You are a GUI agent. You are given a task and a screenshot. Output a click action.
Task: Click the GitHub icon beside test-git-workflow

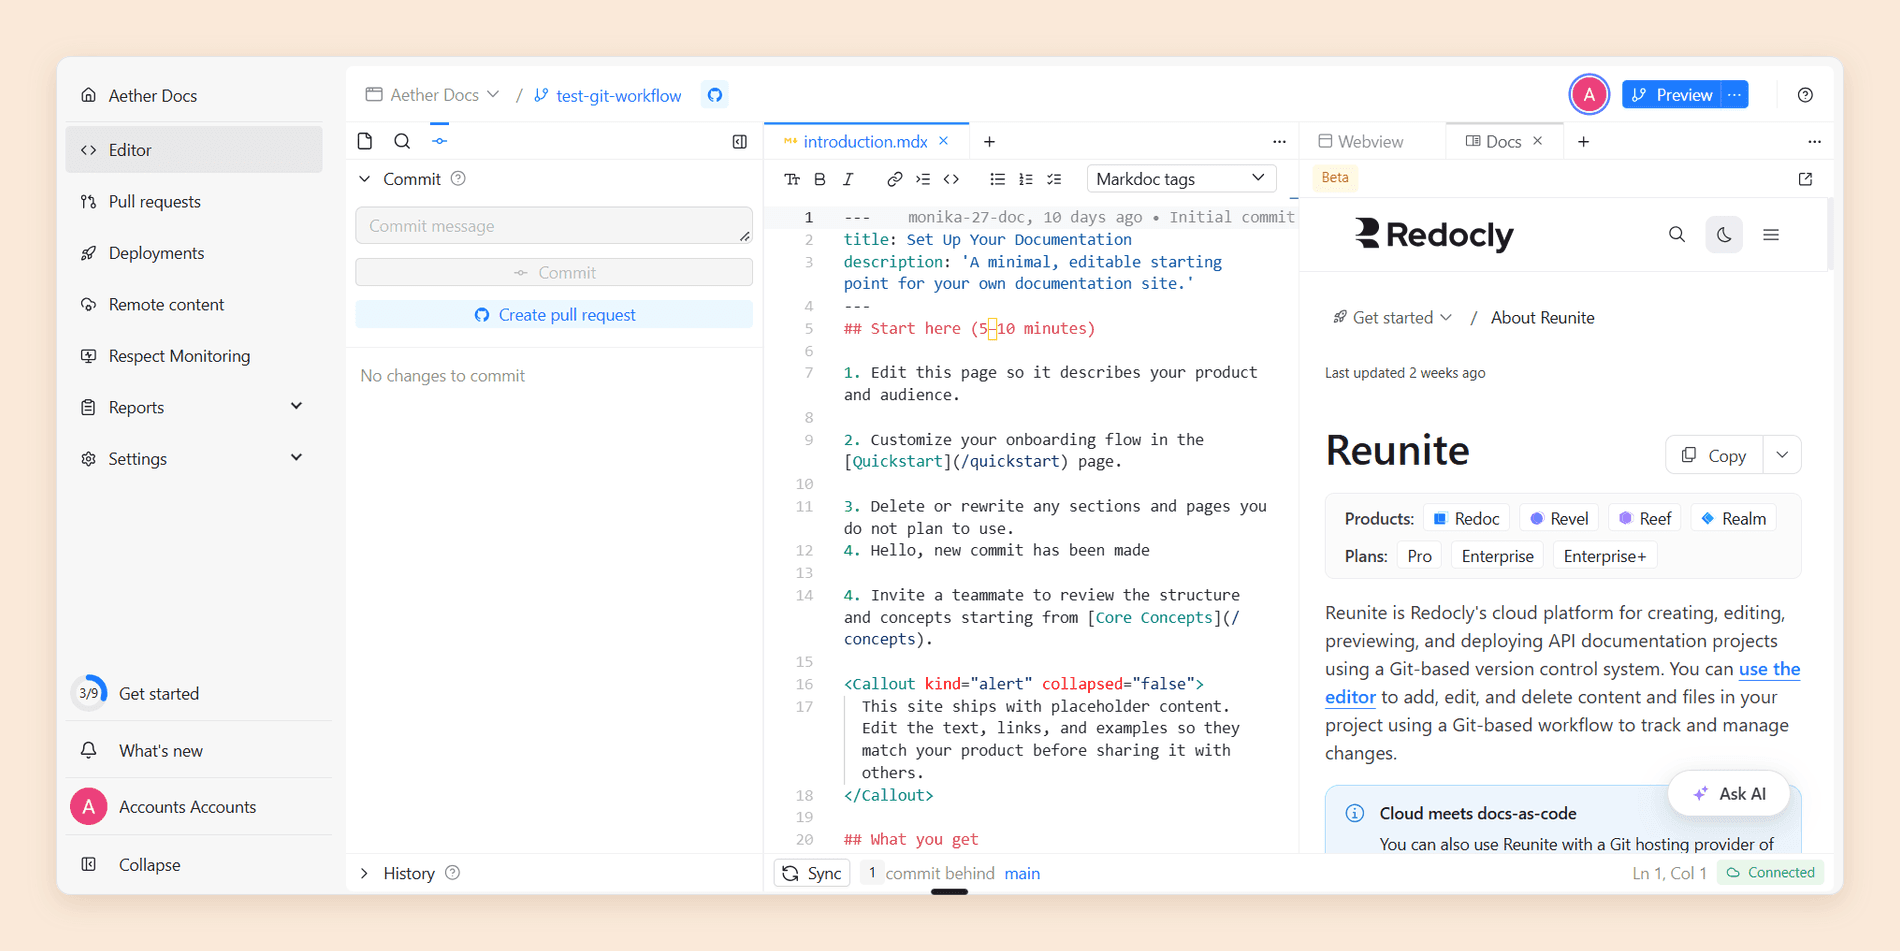click(x=715, y=95)
